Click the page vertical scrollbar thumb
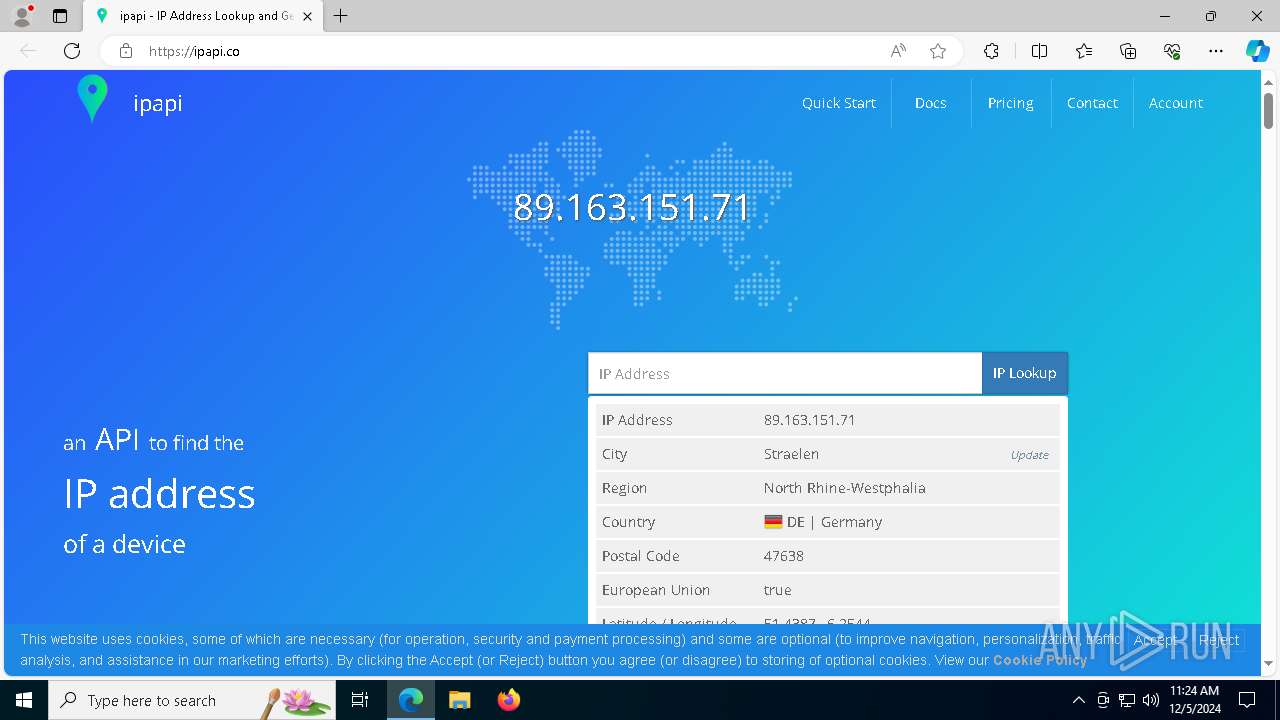Viewport: 1280px width, 720px height. coord(1268,110)
